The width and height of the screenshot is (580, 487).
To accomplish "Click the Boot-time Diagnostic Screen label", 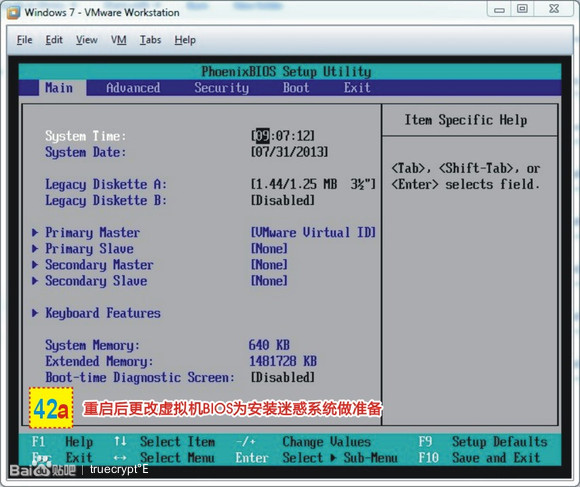I will coord(140,378).
